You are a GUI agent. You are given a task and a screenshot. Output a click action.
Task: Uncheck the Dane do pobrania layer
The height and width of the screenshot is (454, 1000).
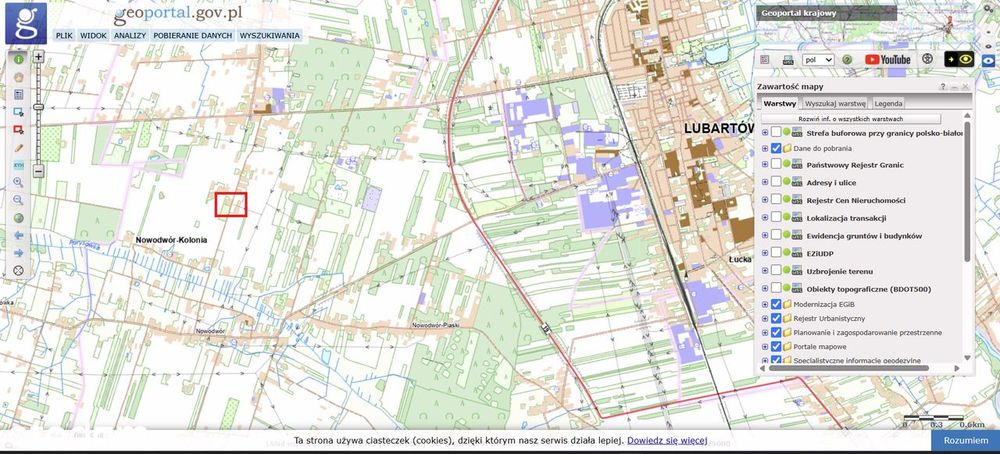point(776,148)
